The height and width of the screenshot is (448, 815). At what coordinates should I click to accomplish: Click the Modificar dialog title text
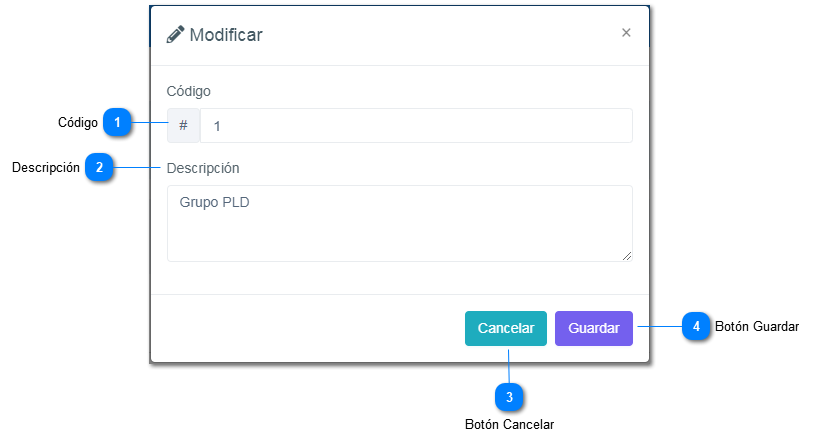[x=226, y=35]
